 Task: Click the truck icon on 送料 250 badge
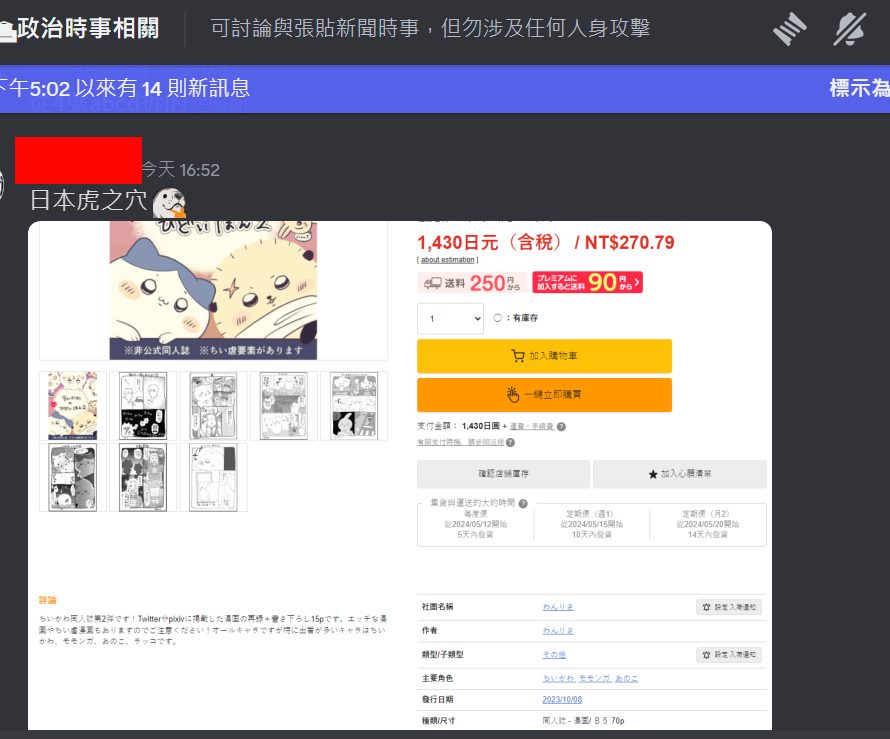pyautogui.click(x=433, y=283)
